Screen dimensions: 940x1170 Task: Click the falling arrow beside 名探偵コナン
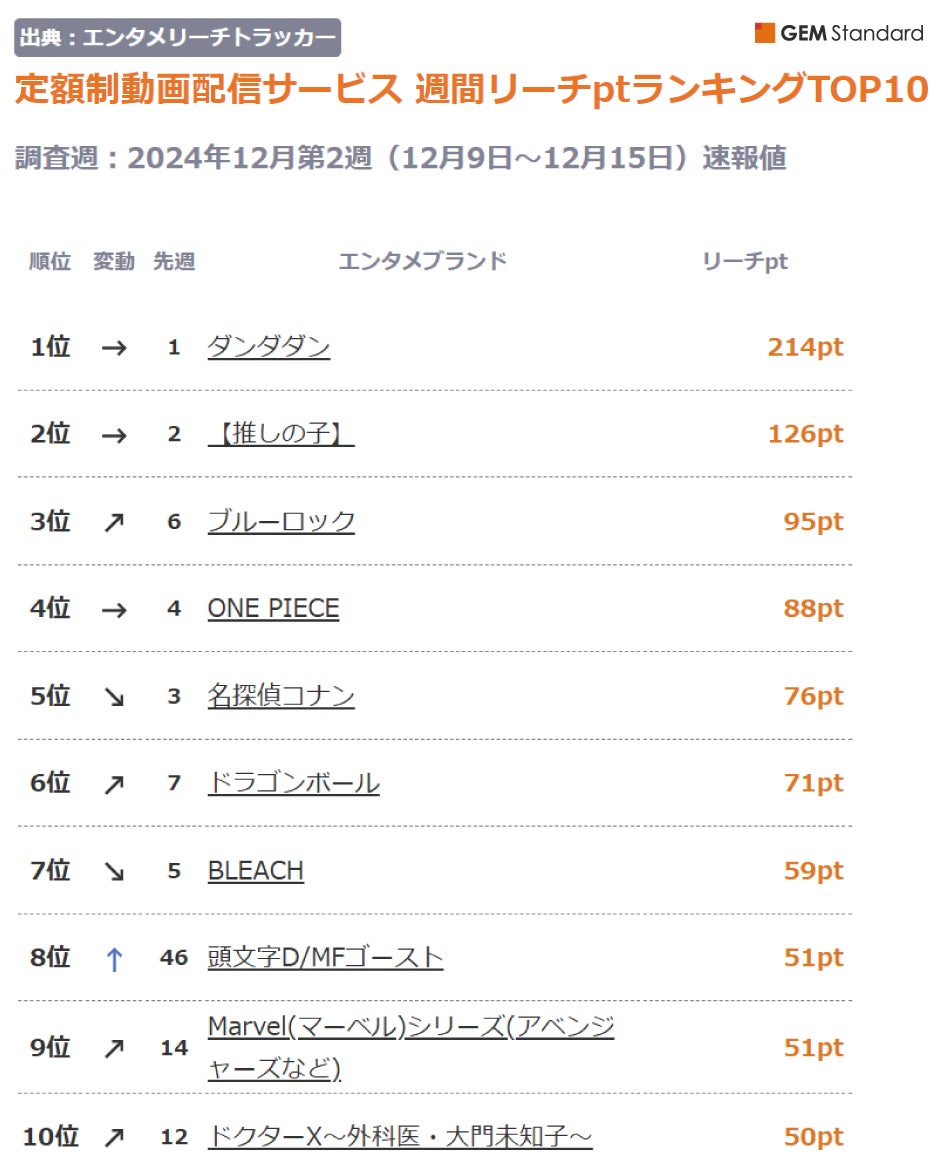[114, 697]
